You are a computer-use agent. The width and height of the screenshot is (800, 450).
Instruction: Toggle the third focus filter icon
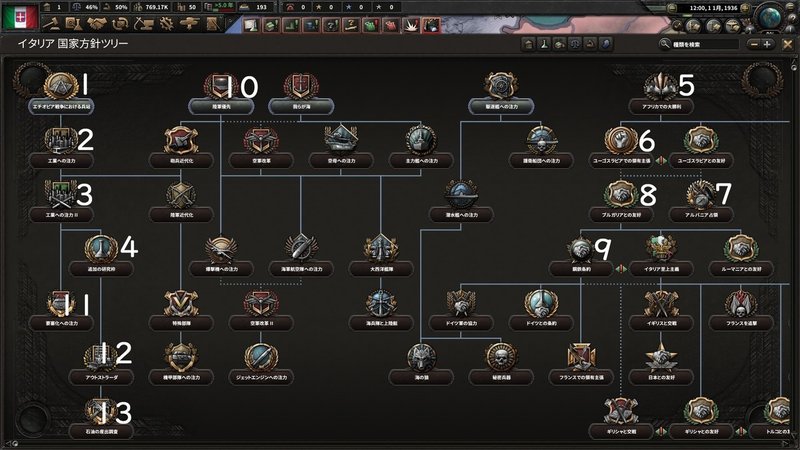(x=559, y=44)
